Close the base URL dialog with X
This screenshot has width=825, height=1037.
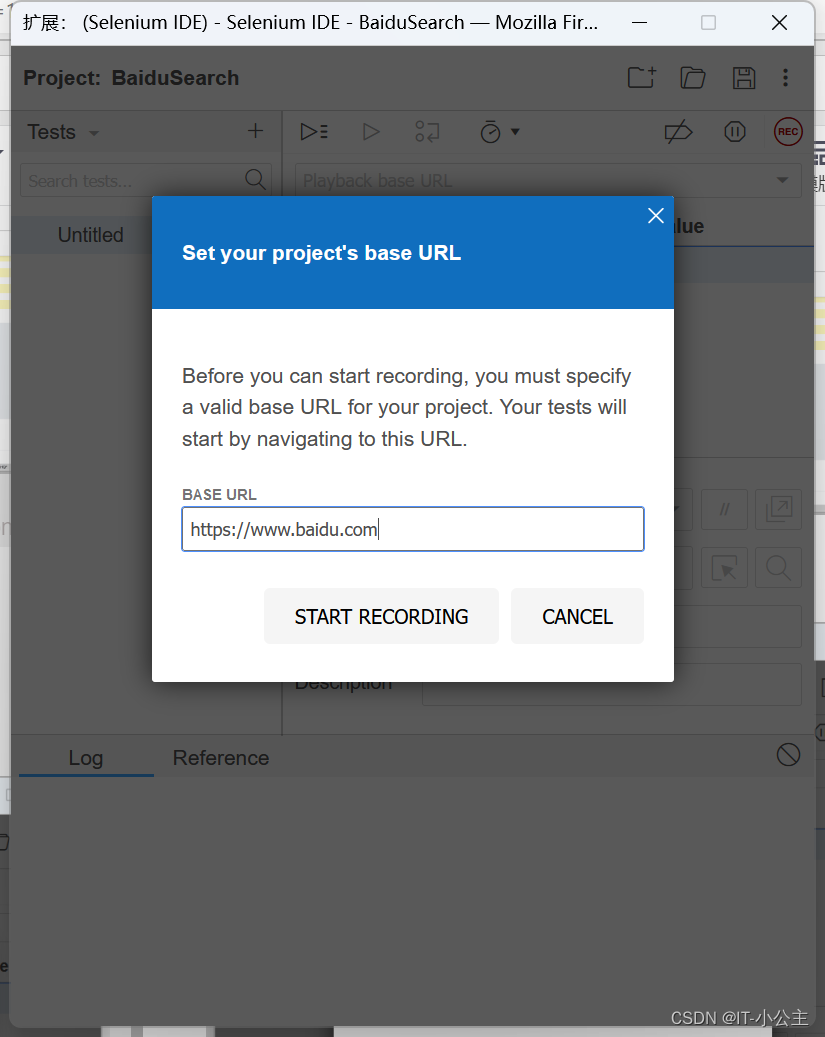coord(656,216)
